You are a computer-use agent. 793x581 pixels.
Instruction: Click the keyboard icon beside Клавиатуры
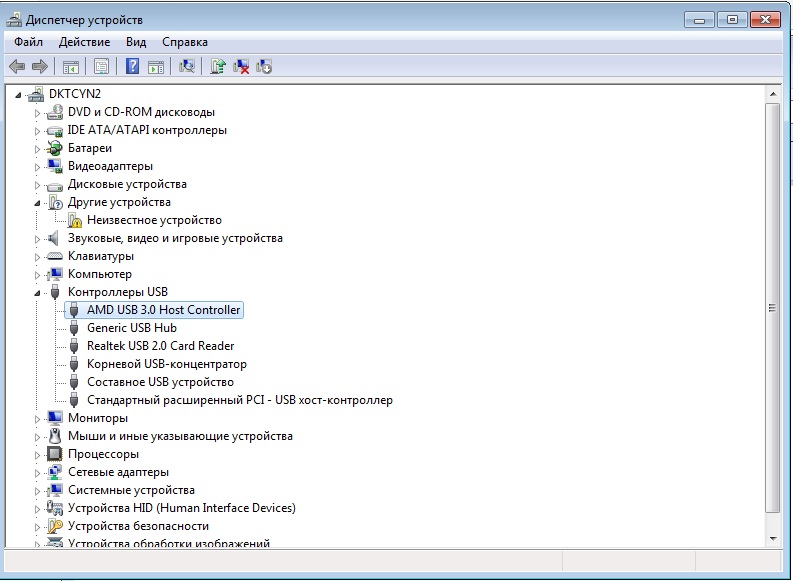click(55, 256)
